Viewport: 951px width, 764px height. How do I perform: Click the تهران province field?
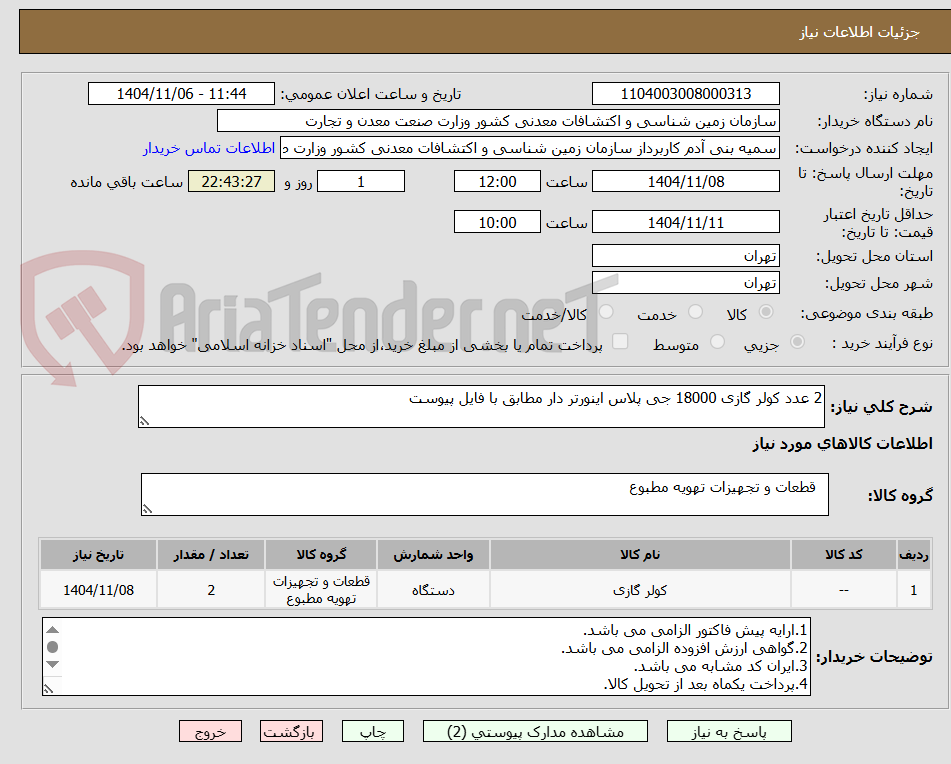point(686,255)
